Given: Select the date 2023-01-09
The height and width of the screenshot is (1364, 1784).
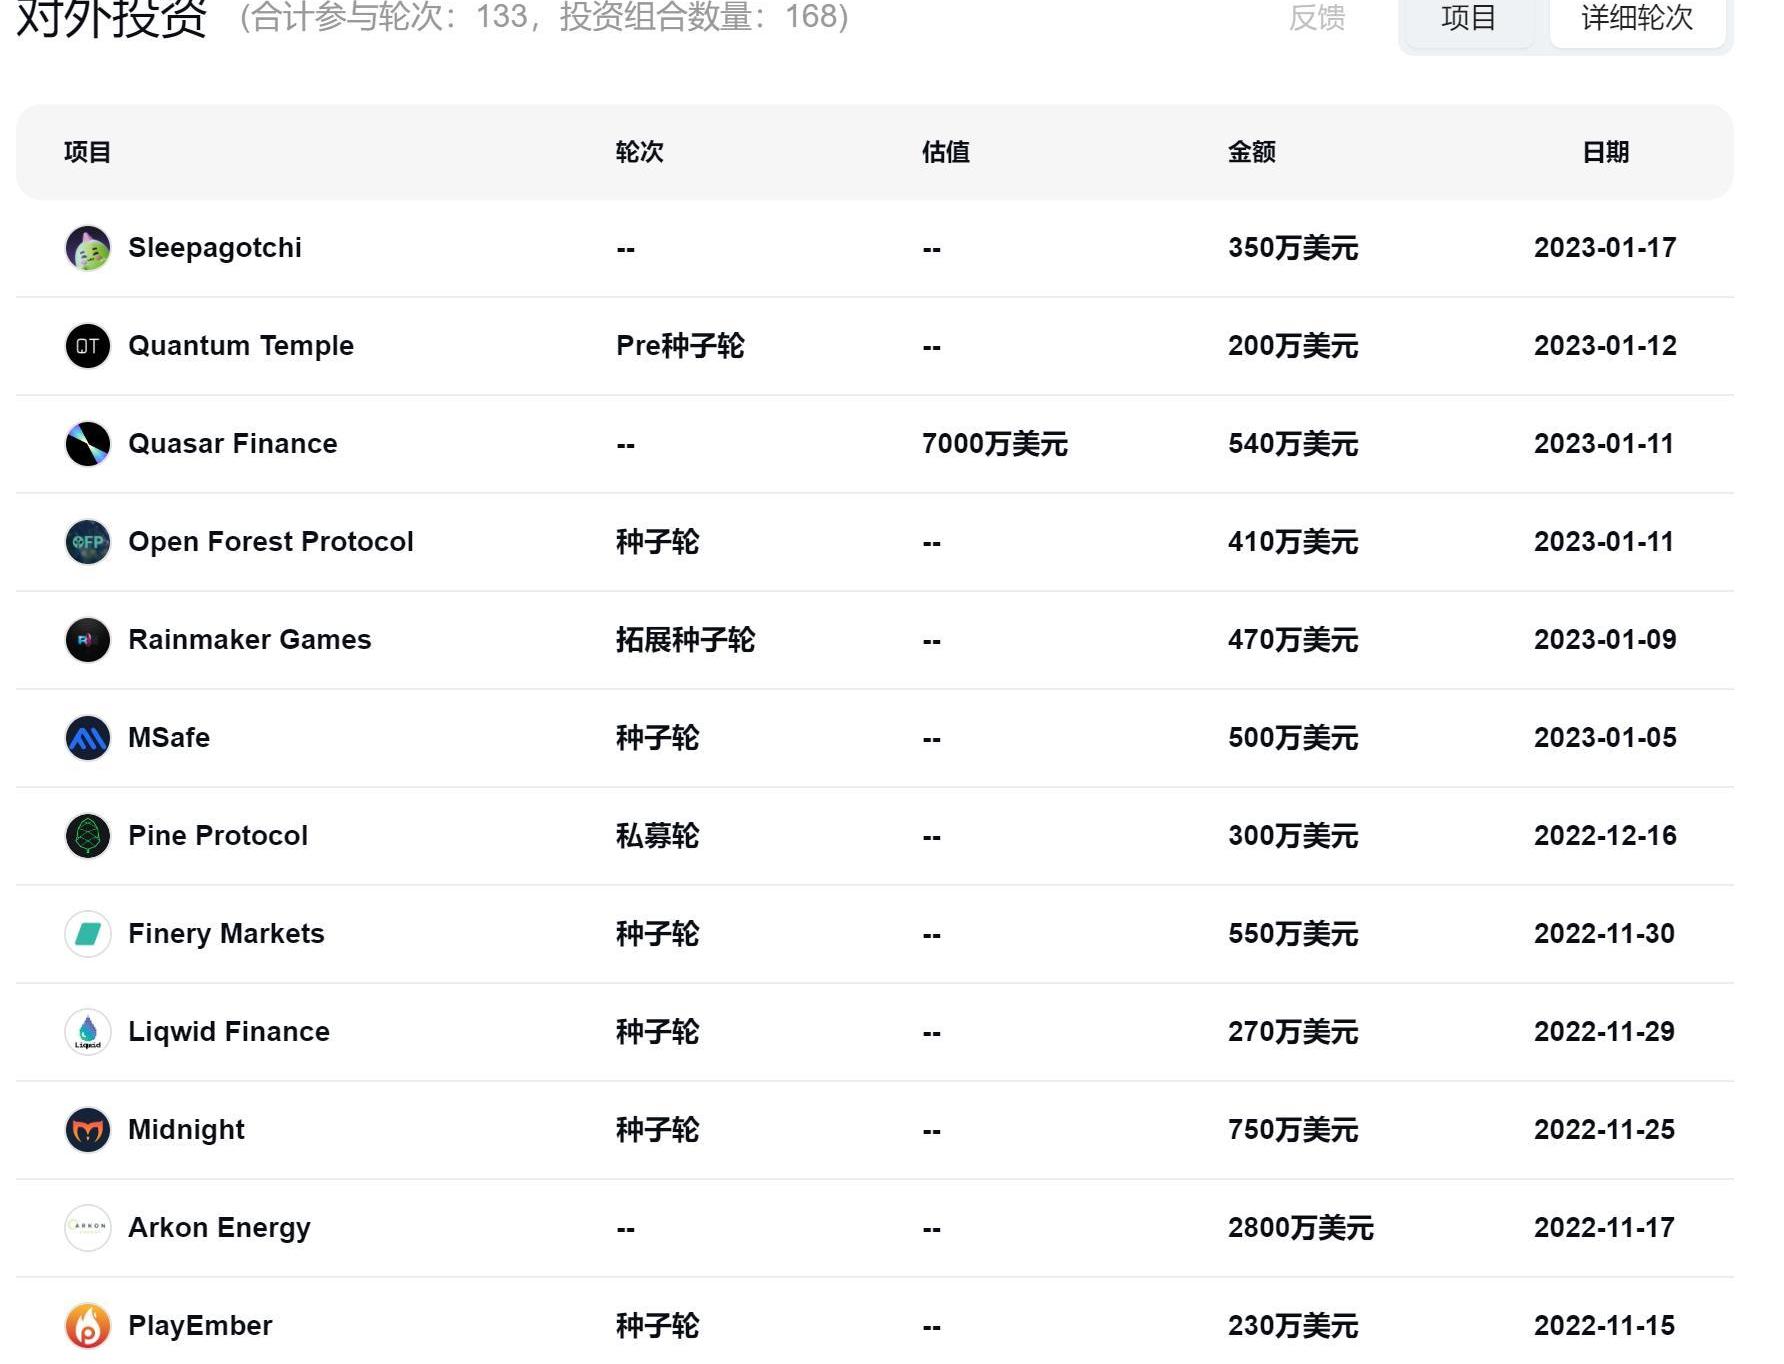Looking at the screenshot, I should coord(1605,640).
